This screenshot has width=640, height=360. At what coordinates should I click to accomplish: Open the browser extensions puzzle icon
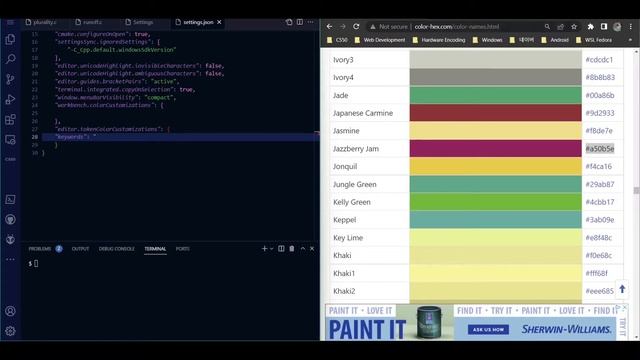[x=591, y=27]
